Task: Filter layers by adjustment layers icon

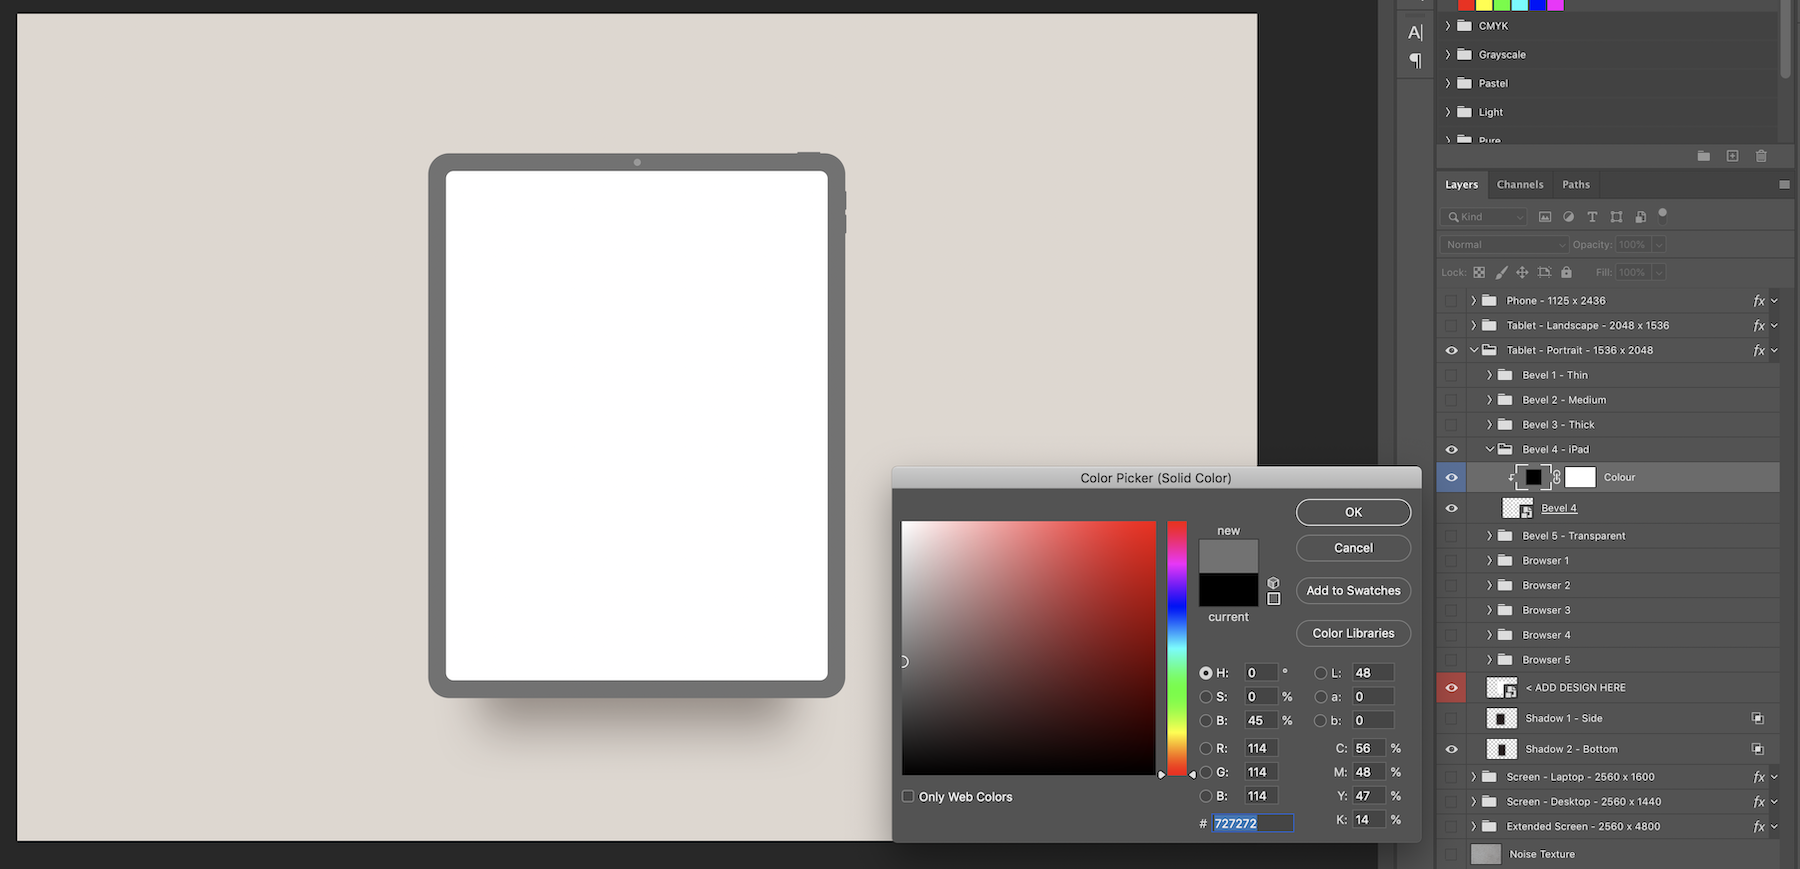Action: click(1568, 216)
